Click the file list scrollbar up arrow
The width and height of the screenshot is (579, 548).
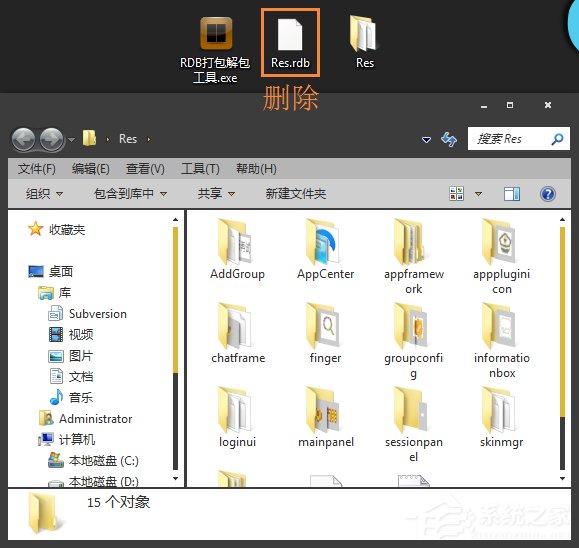pos(562,220)
